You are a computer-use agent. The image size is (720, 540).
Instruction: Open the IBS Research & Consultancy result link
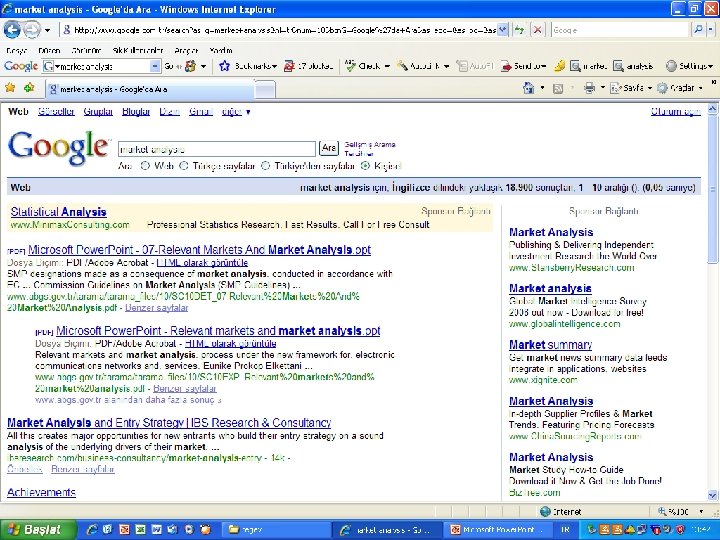click(x=169, y=422)
